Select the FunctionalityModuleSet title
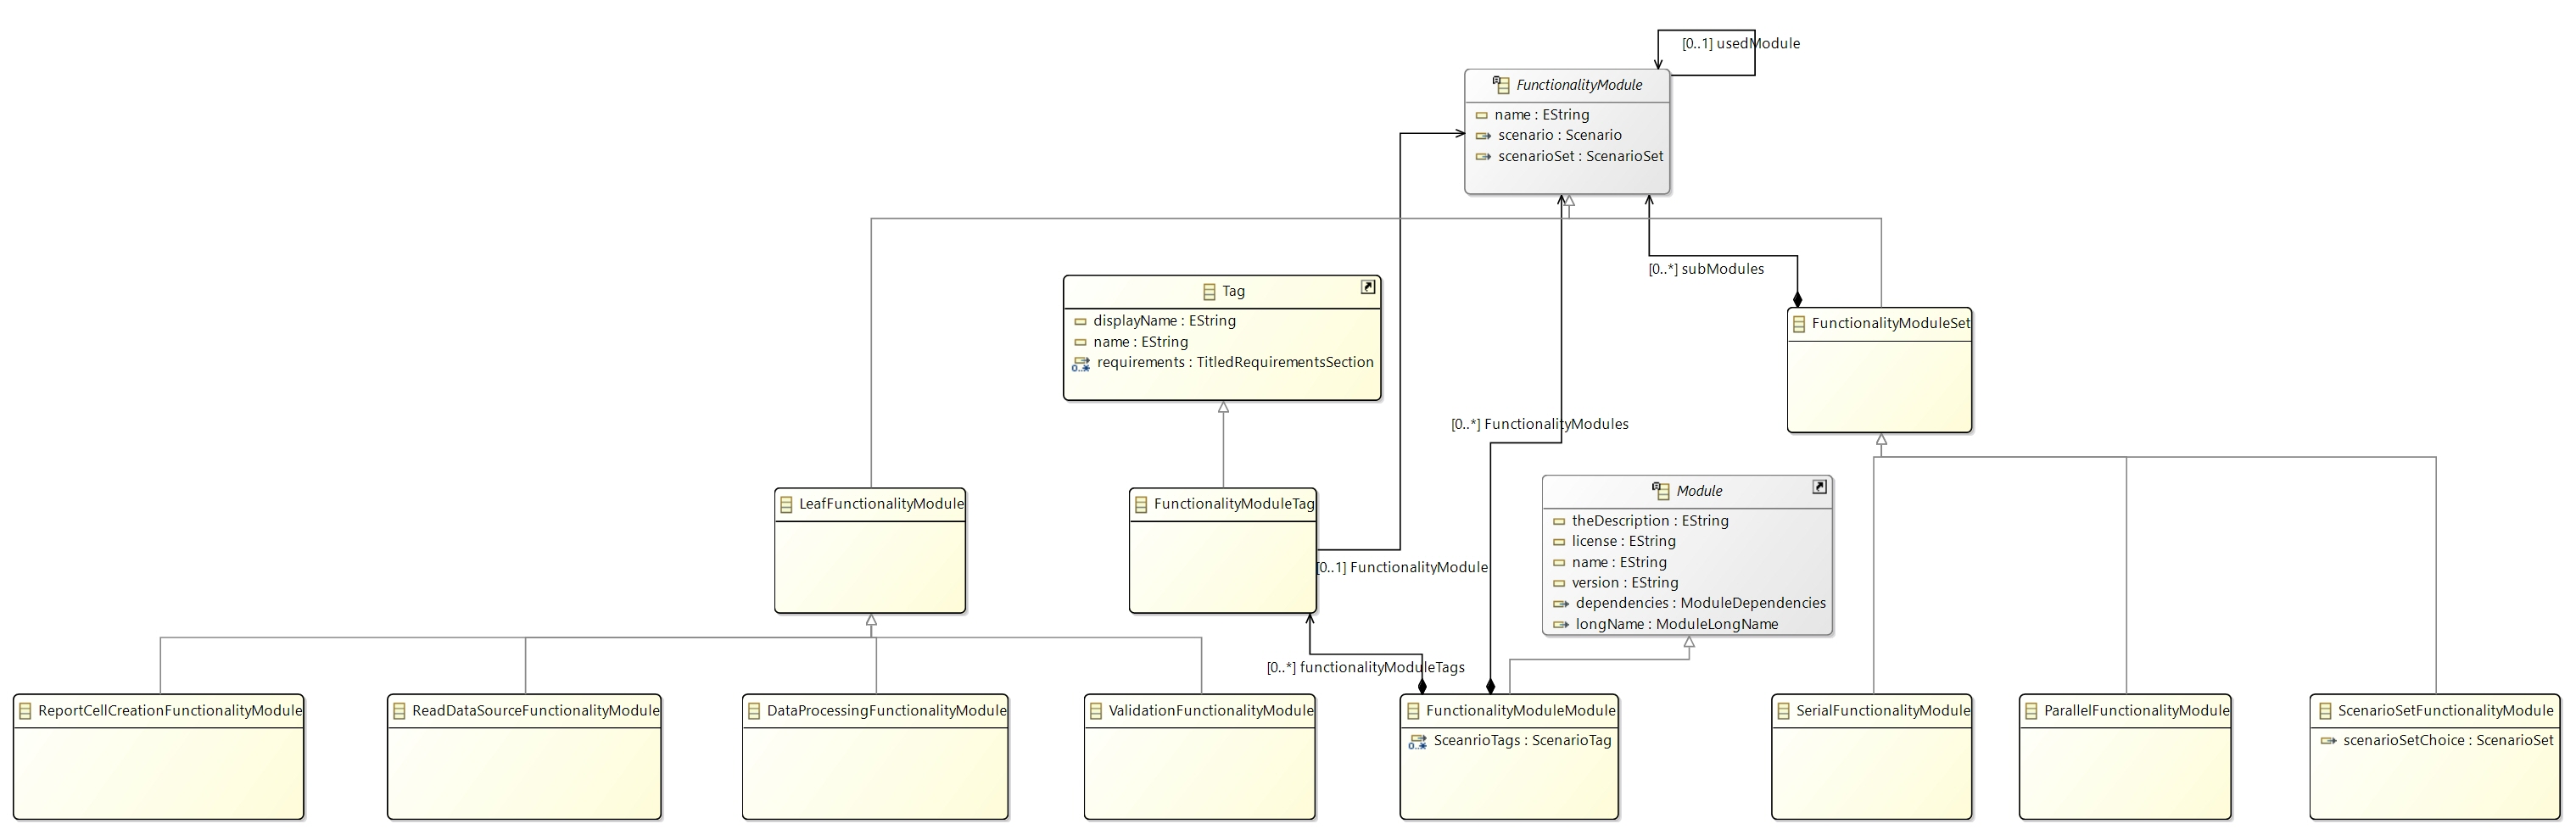This screenshot has width=2576, height=835. [1891, 324]
